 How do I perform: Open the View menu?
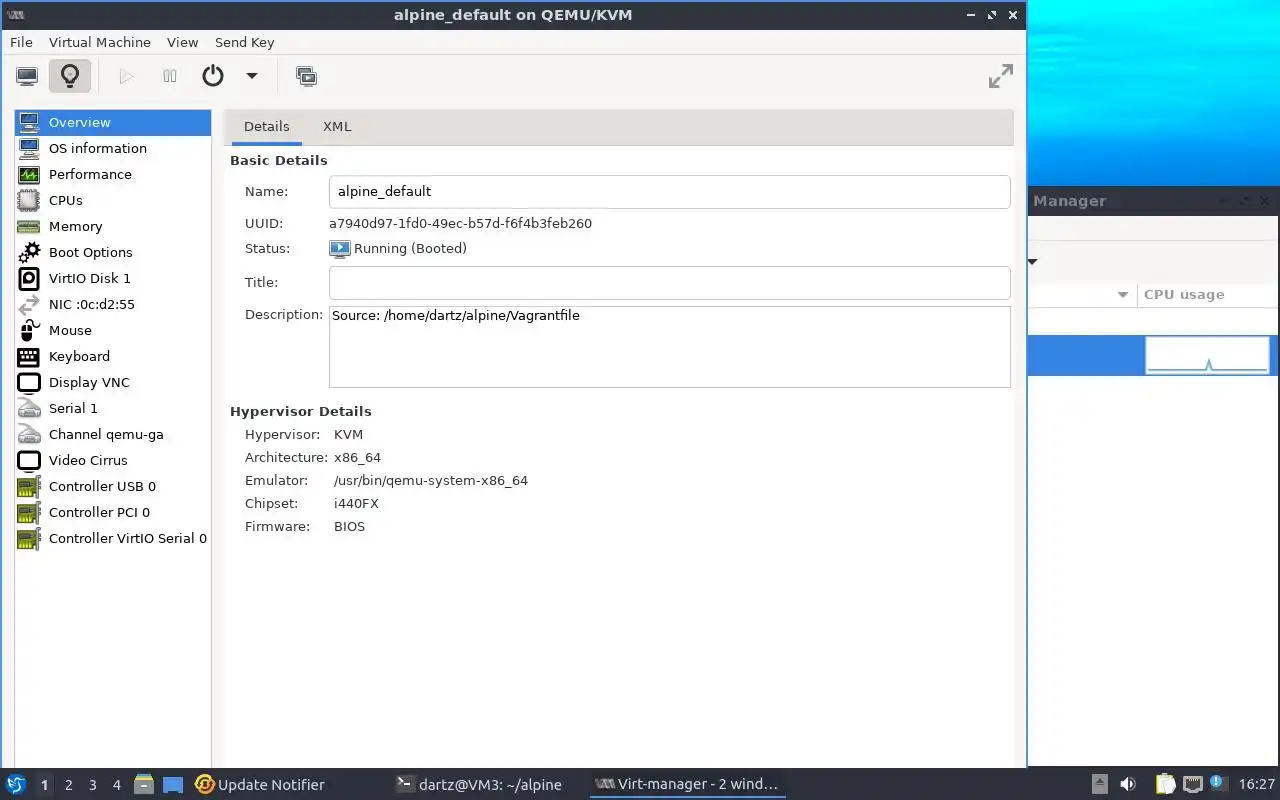[183, 42]
